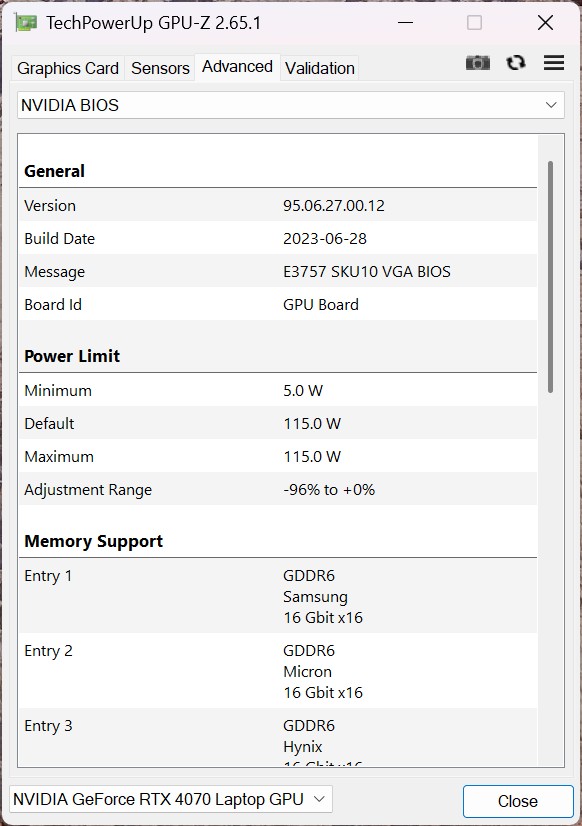Click the Entry 1 Samsung memory row

[278, 596]
